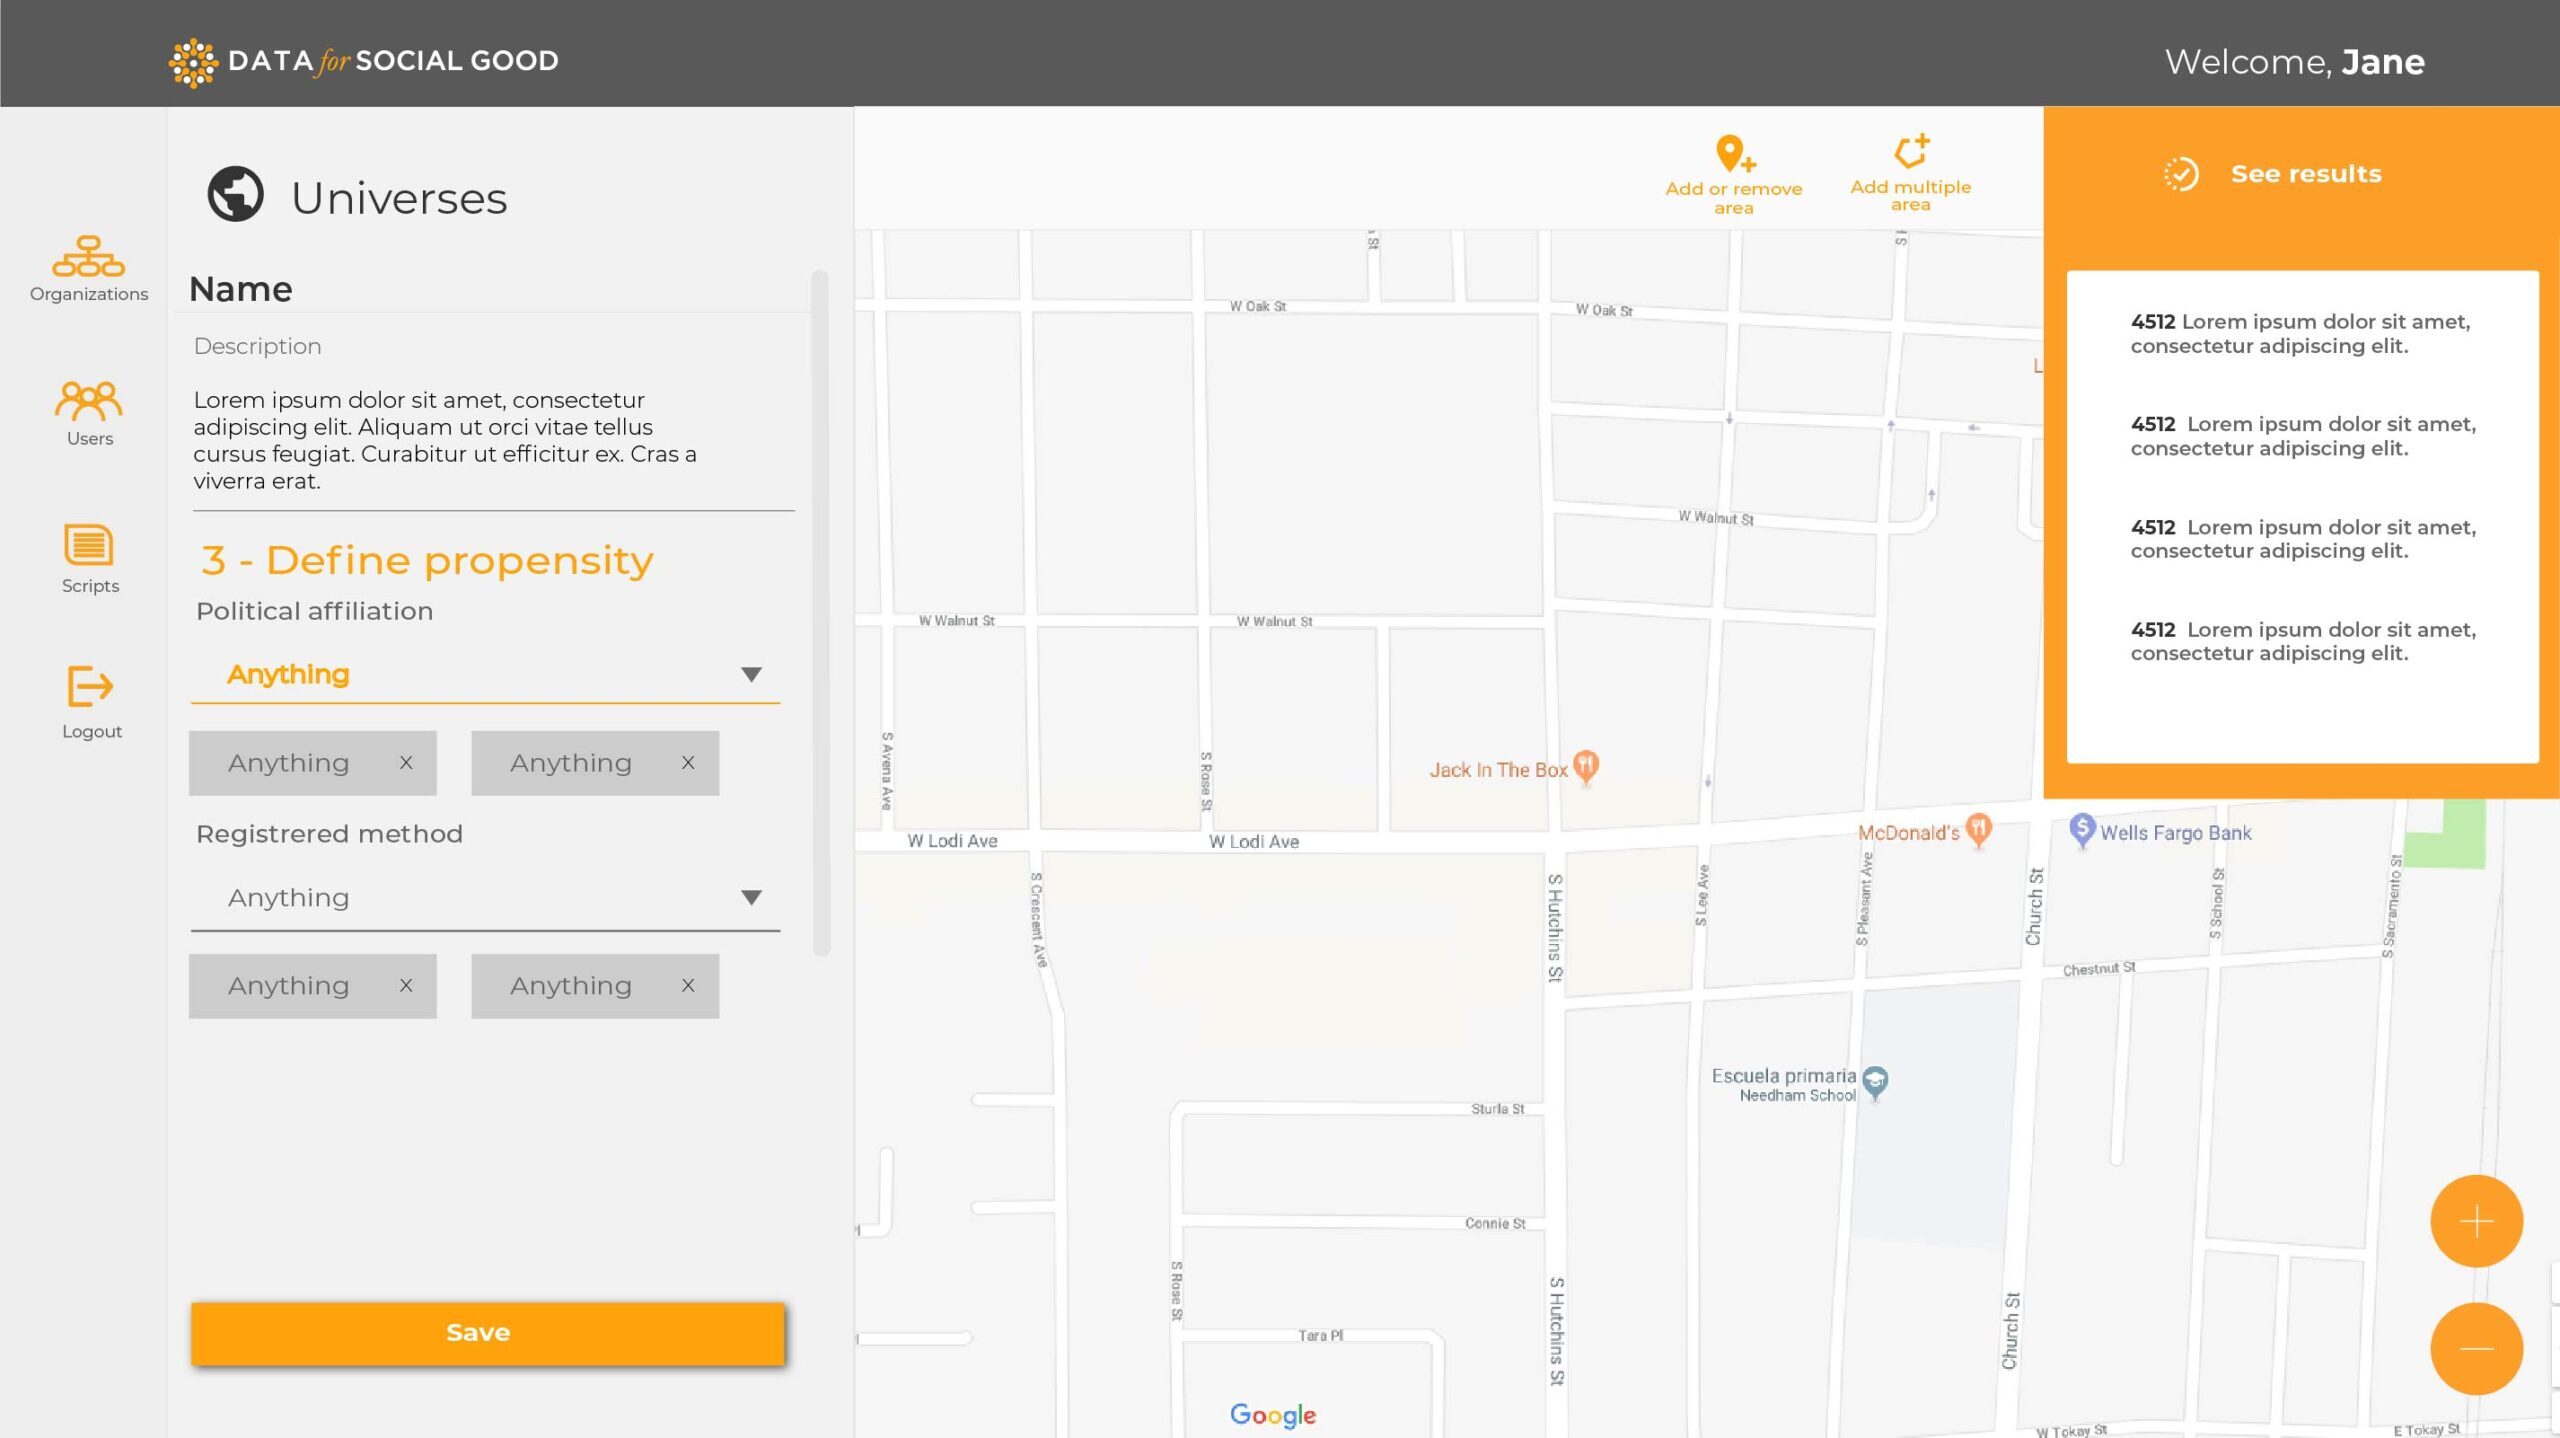Viewport: 2560px width, 1438px height.
Task: Expand the Political affiliation dropdown
Action: pos(751,674)
